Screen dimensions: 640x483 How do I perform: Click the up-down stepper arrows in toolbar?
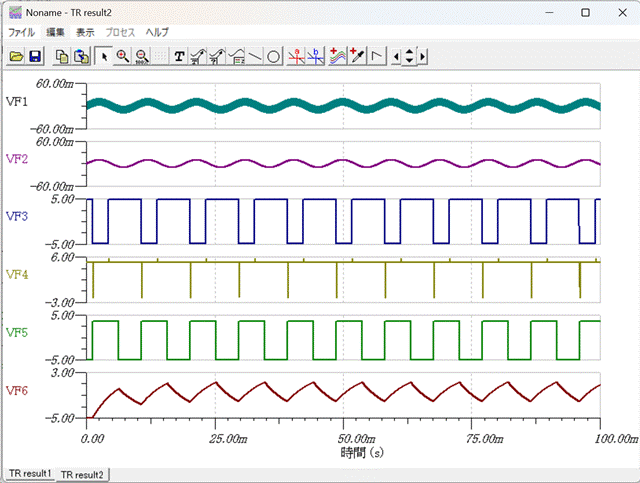pos(409,57)
